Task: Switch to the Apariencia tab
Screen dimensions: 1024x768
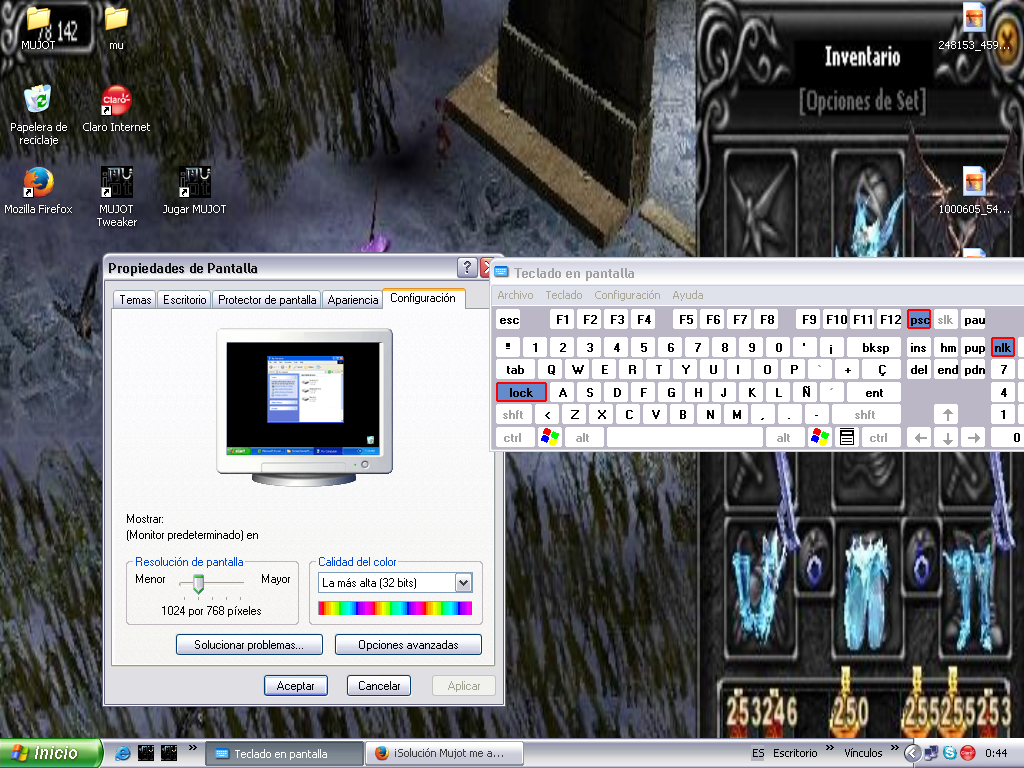Action: click(353, 300)
